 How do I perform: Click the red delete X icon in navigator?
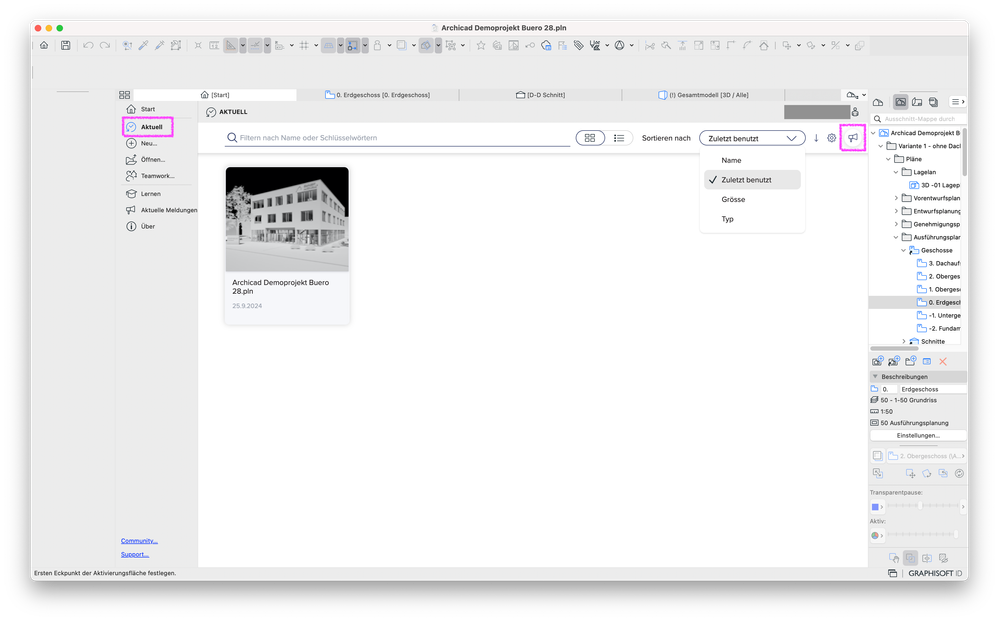[x=943, y=362]
